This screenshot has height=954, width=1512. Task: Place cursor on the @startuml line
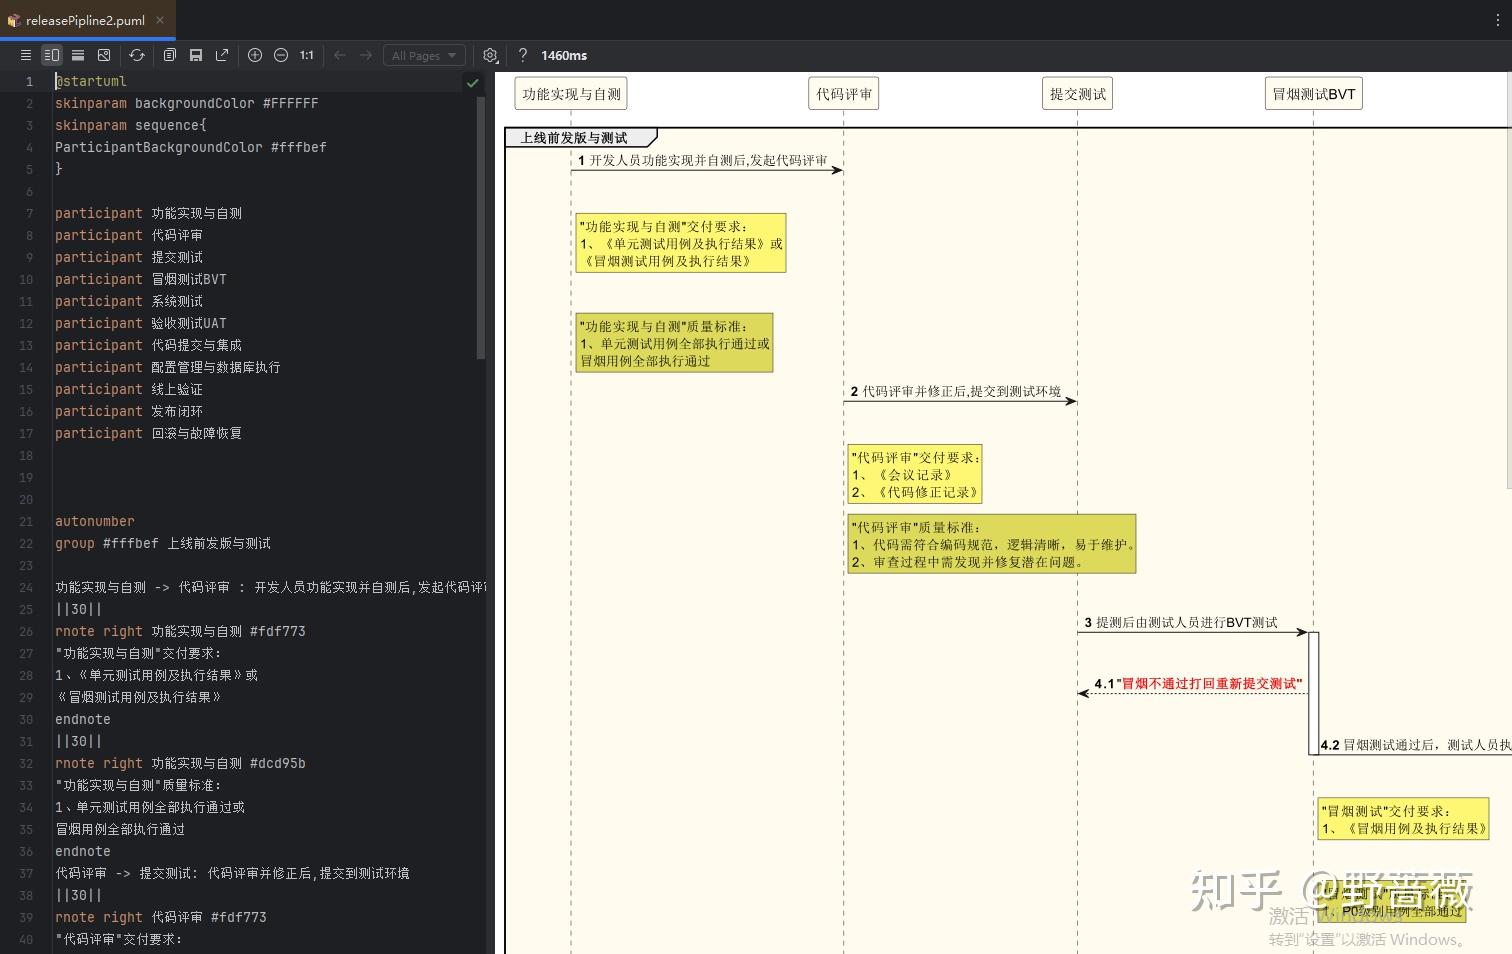click(91, 81)
